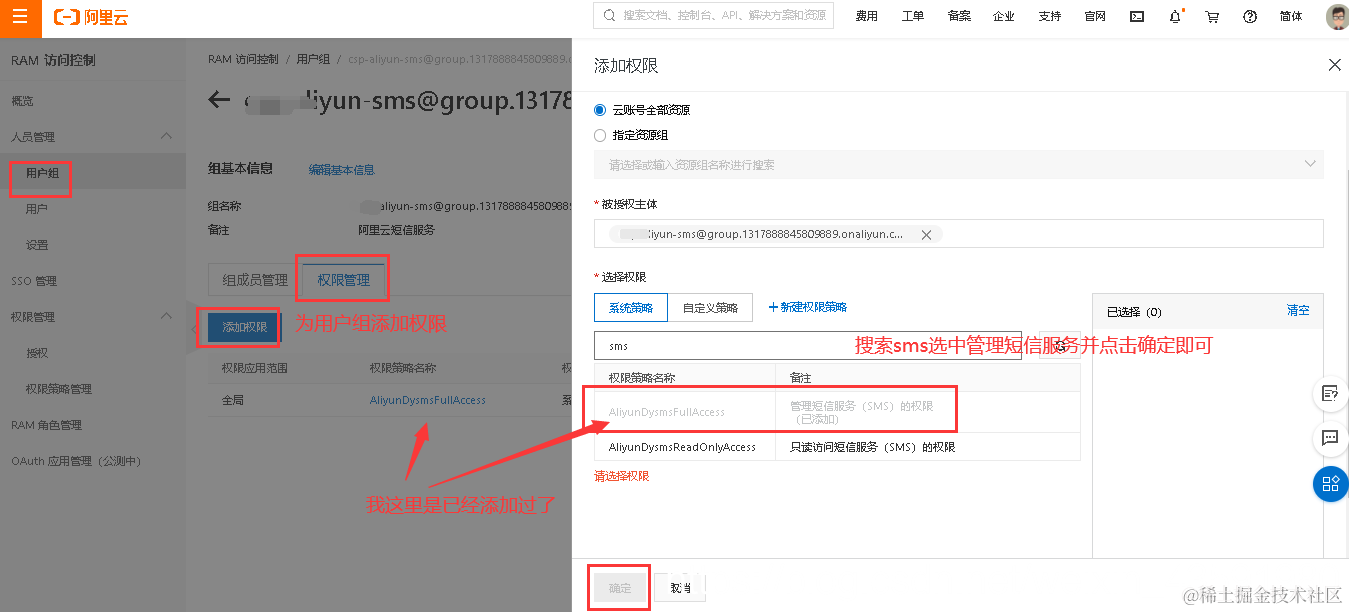
Task: Open the shopping cart icon
Action: (x=1212, y=16)
